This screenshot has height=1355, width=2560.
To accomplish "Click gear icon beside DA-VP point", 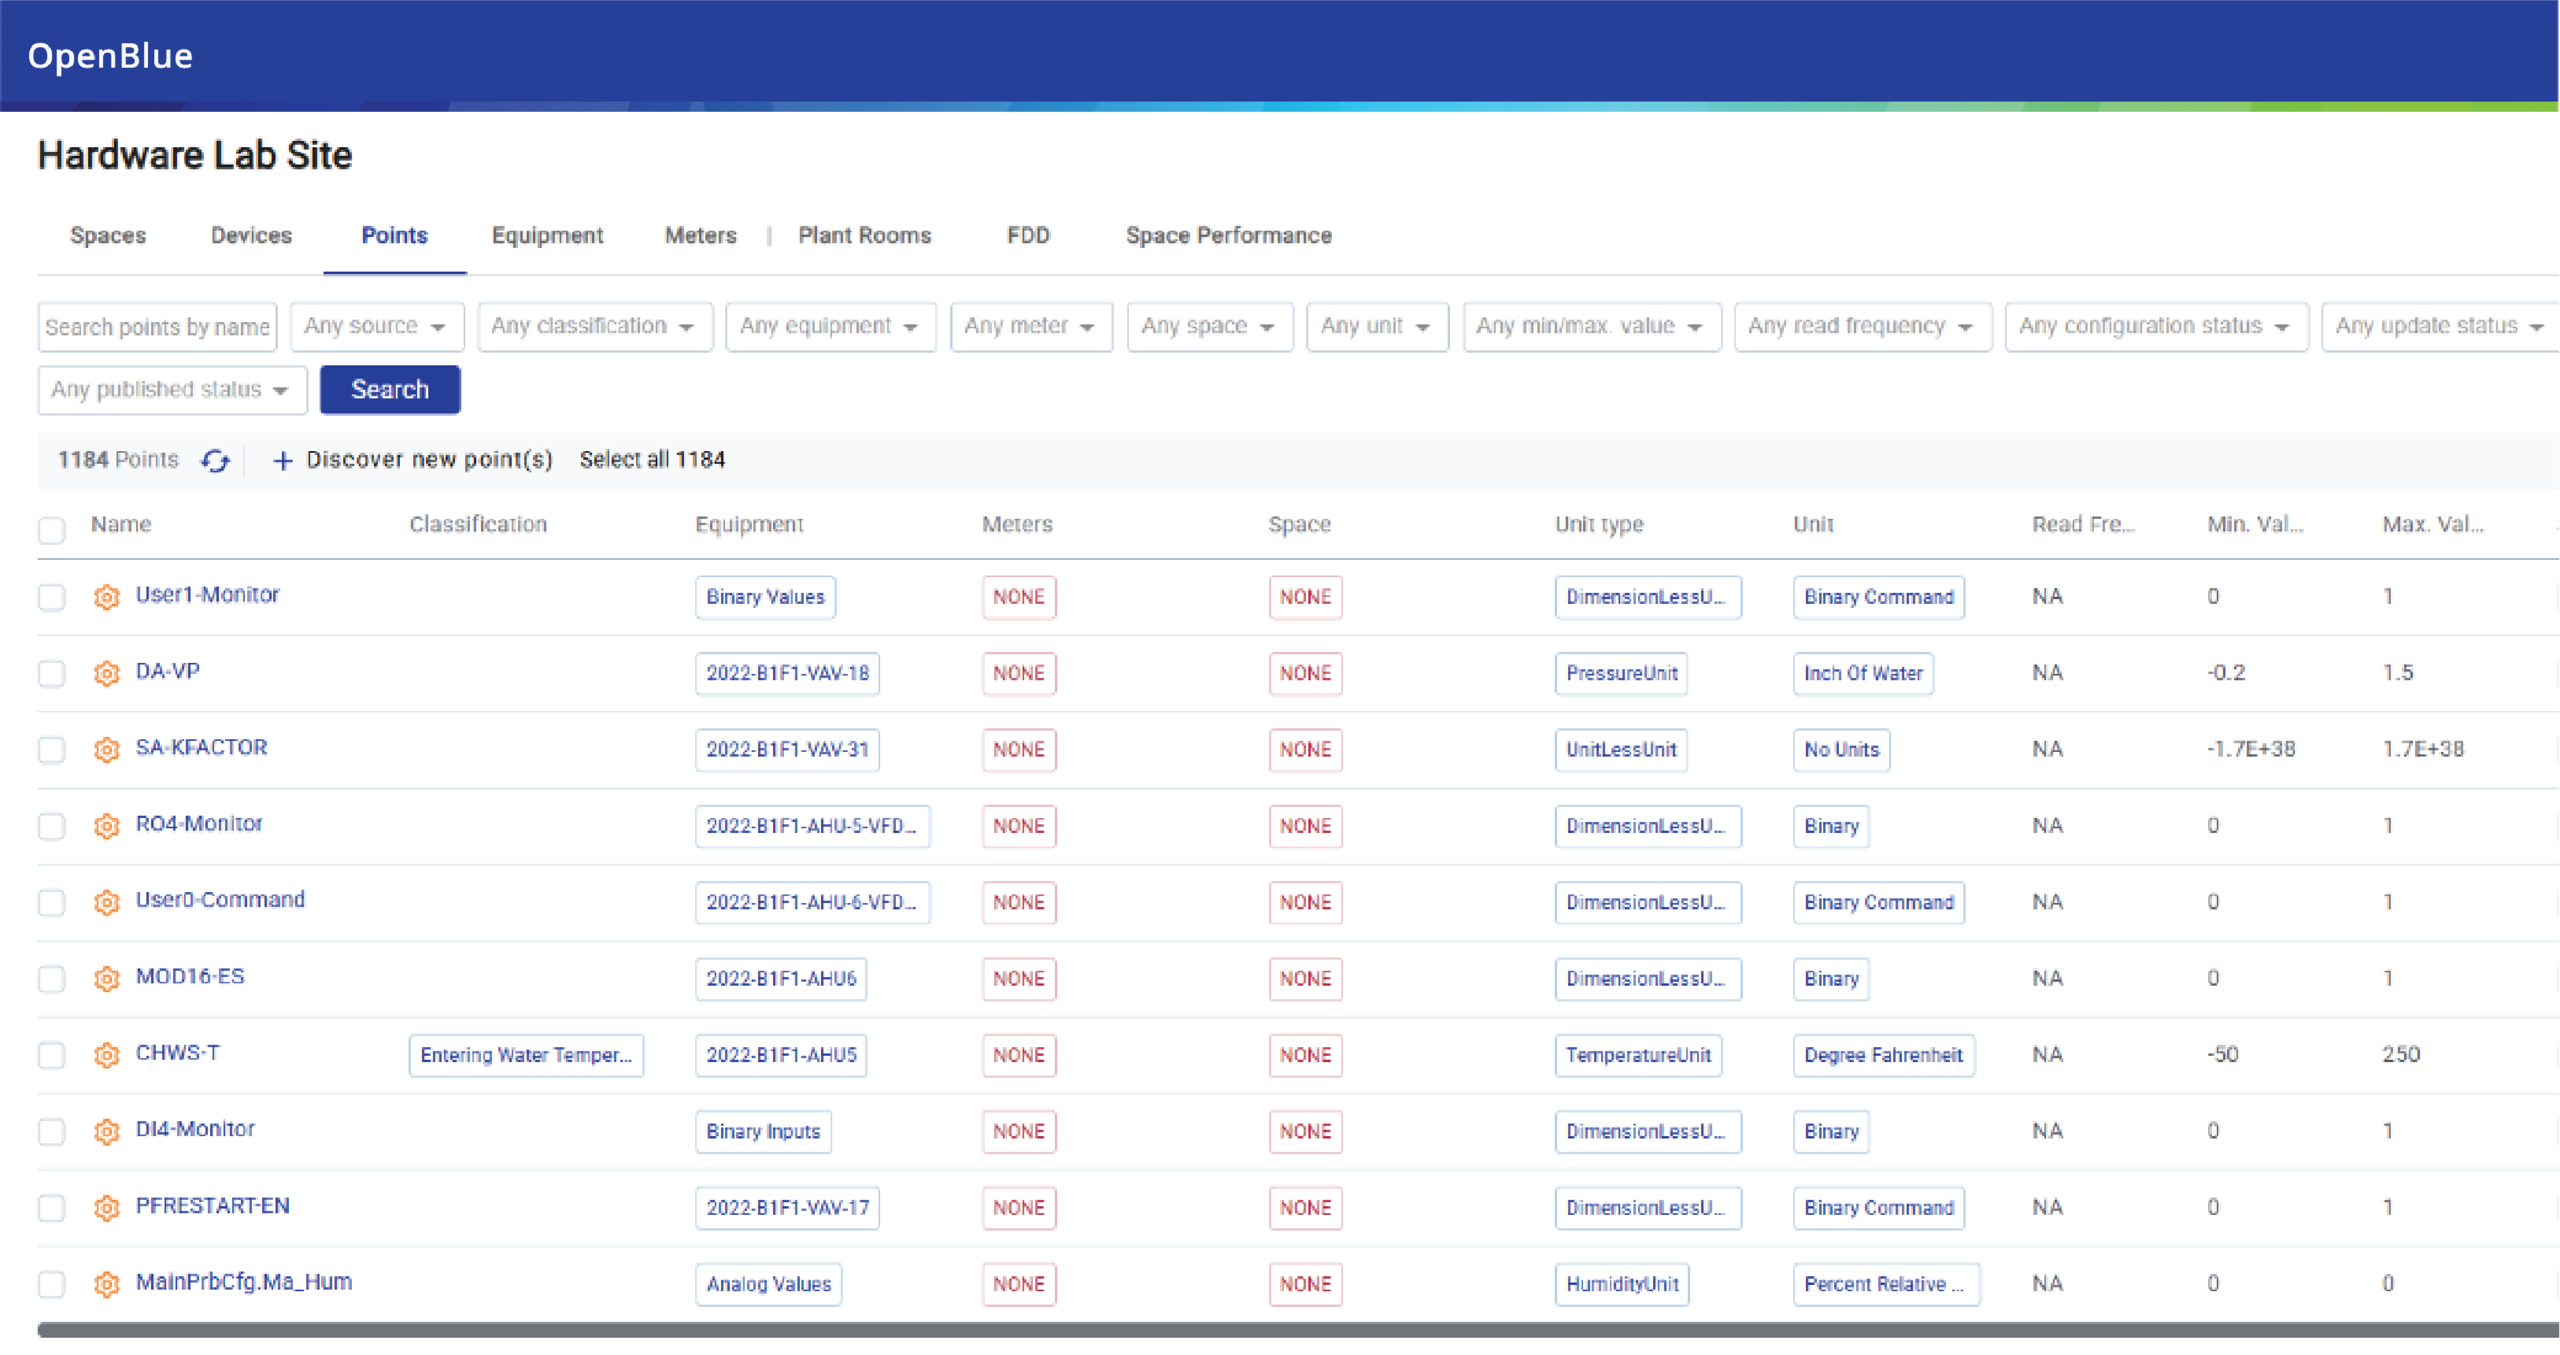I will pos(106,673).
